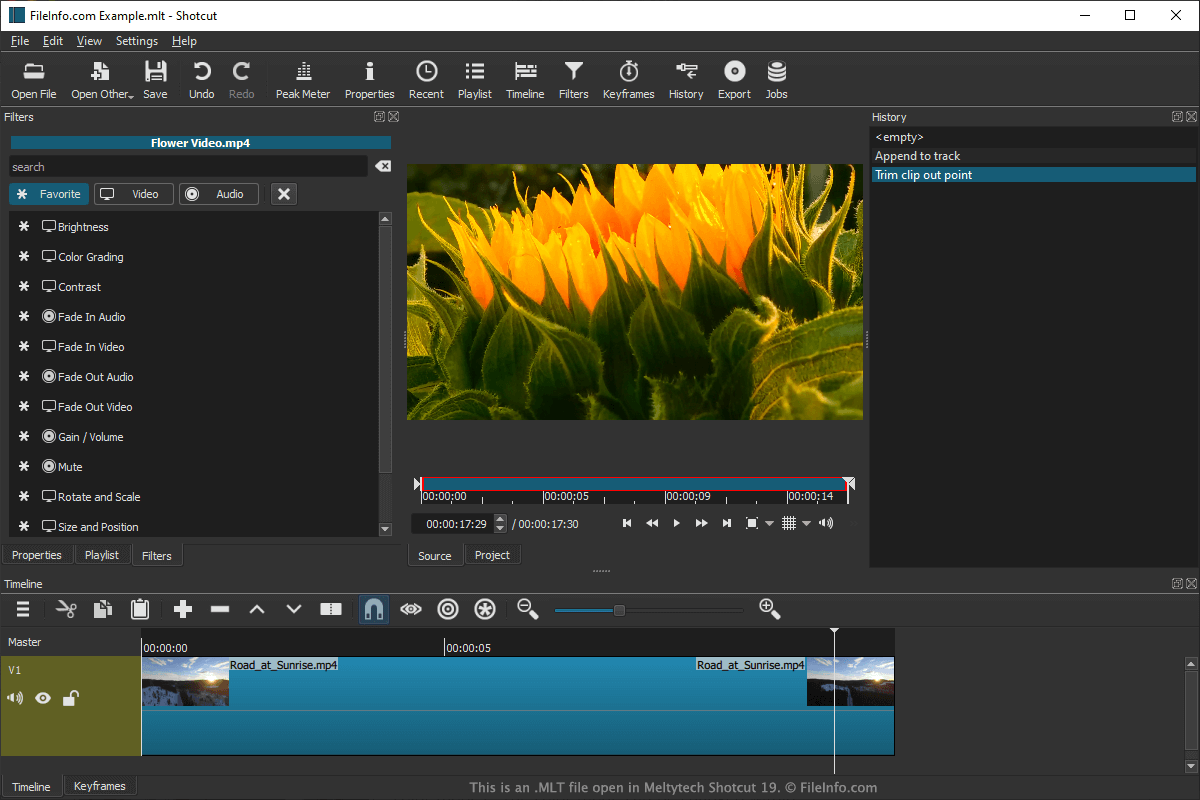Image resolution: width=1200 pixels, height=800 pixels.
Task: Click the Lift up-arrow timeline icon
Action: [256, 609]
